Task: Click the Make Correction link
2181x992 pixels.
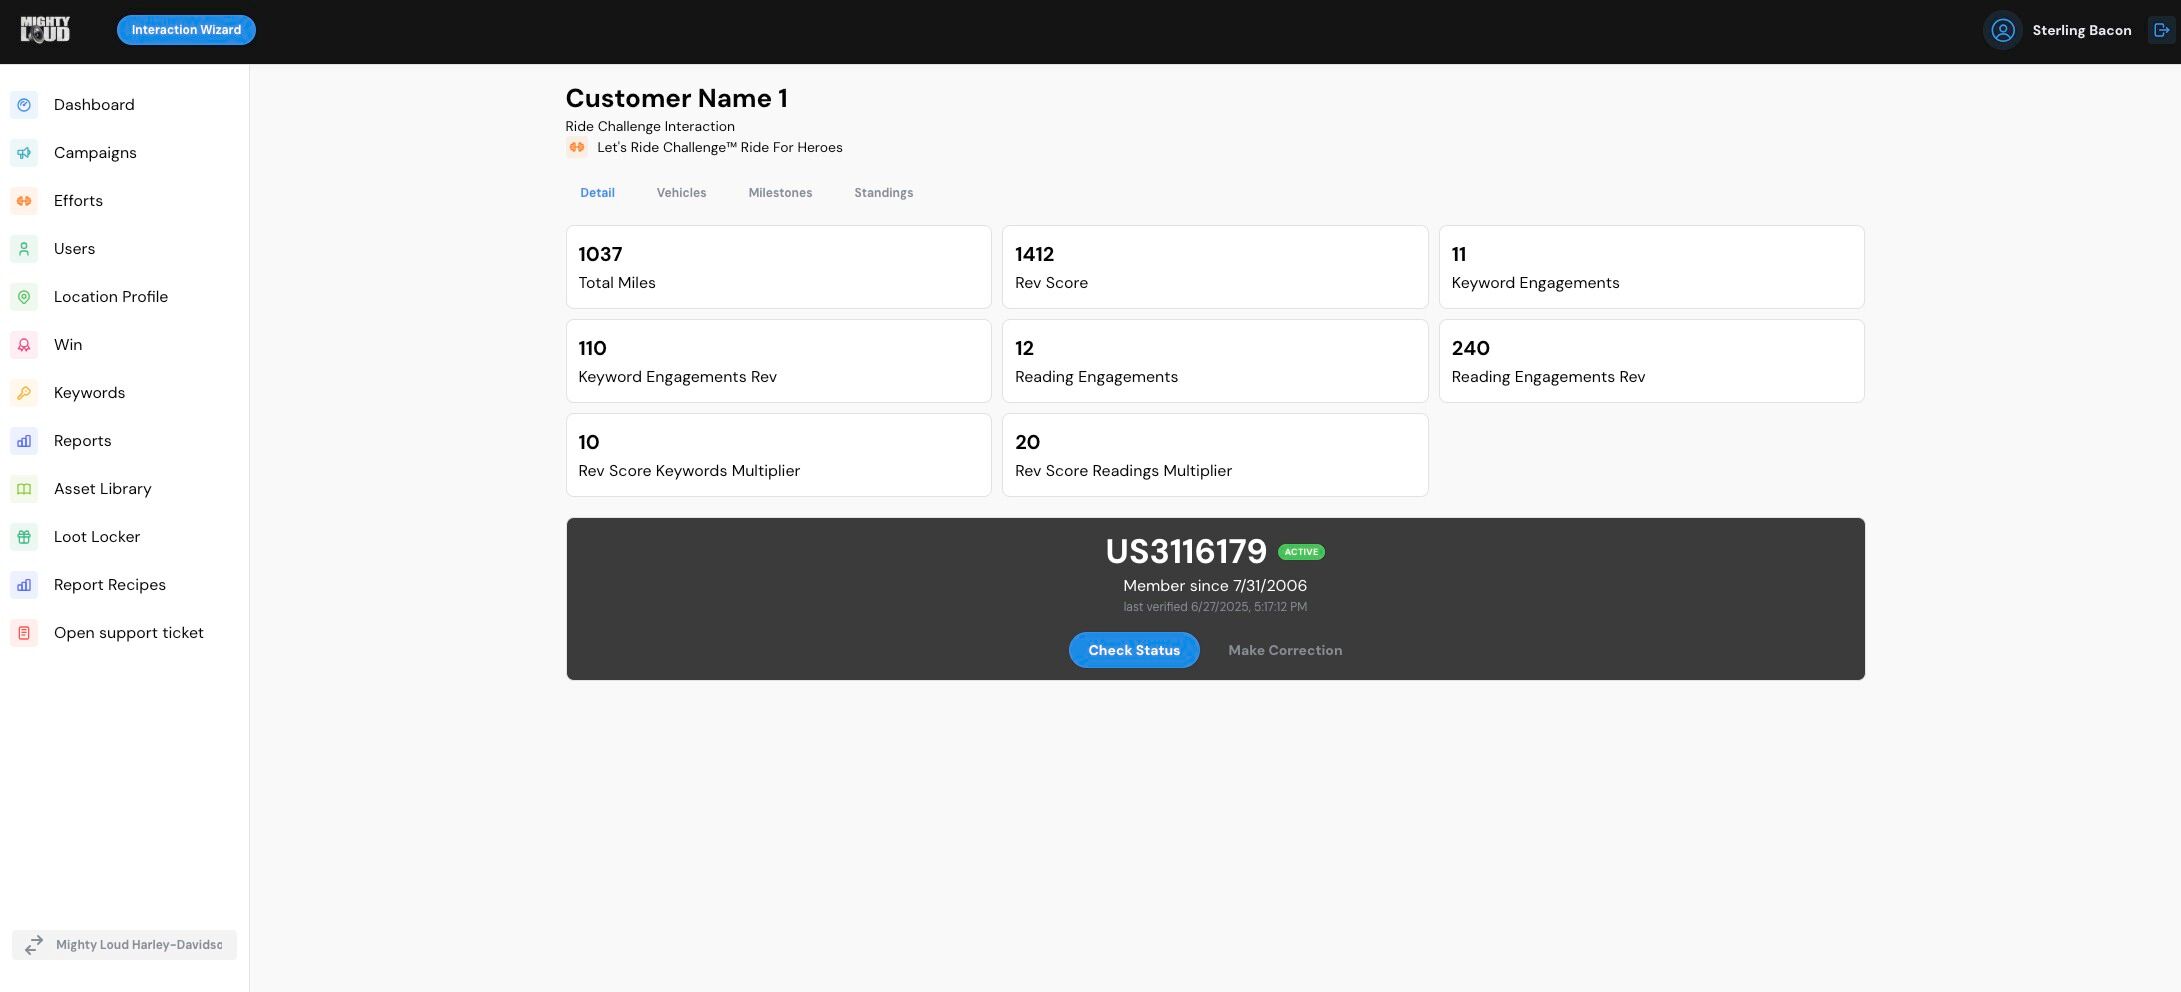Action: tap(1285, 650)
